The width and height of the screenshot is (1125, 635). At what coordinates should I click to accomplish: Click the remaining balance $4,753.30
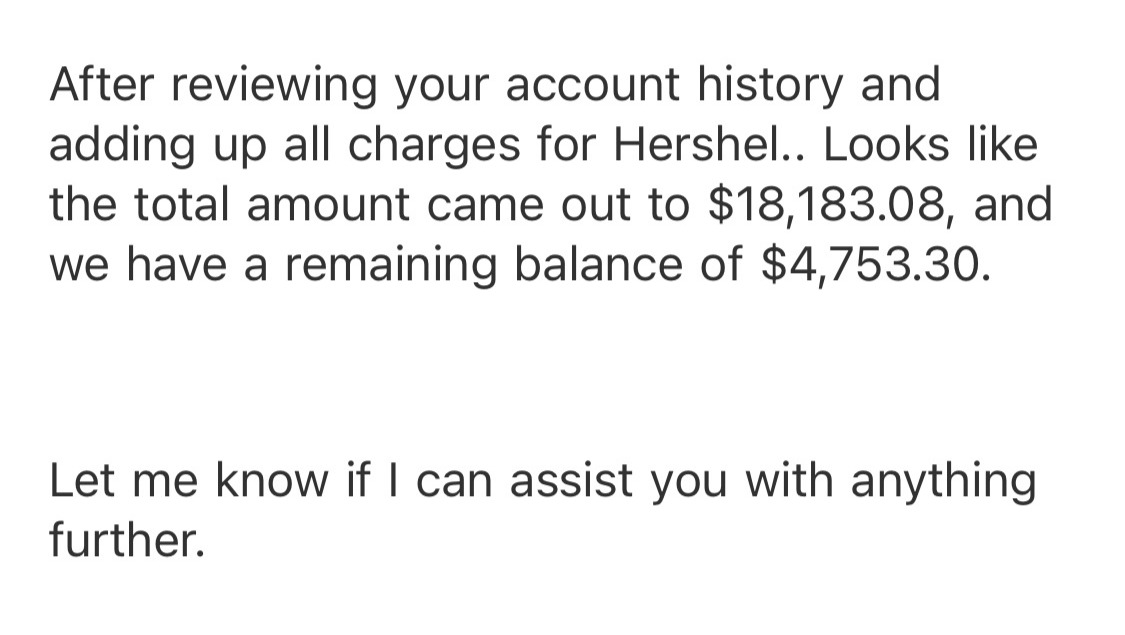(x=875, y=265)
